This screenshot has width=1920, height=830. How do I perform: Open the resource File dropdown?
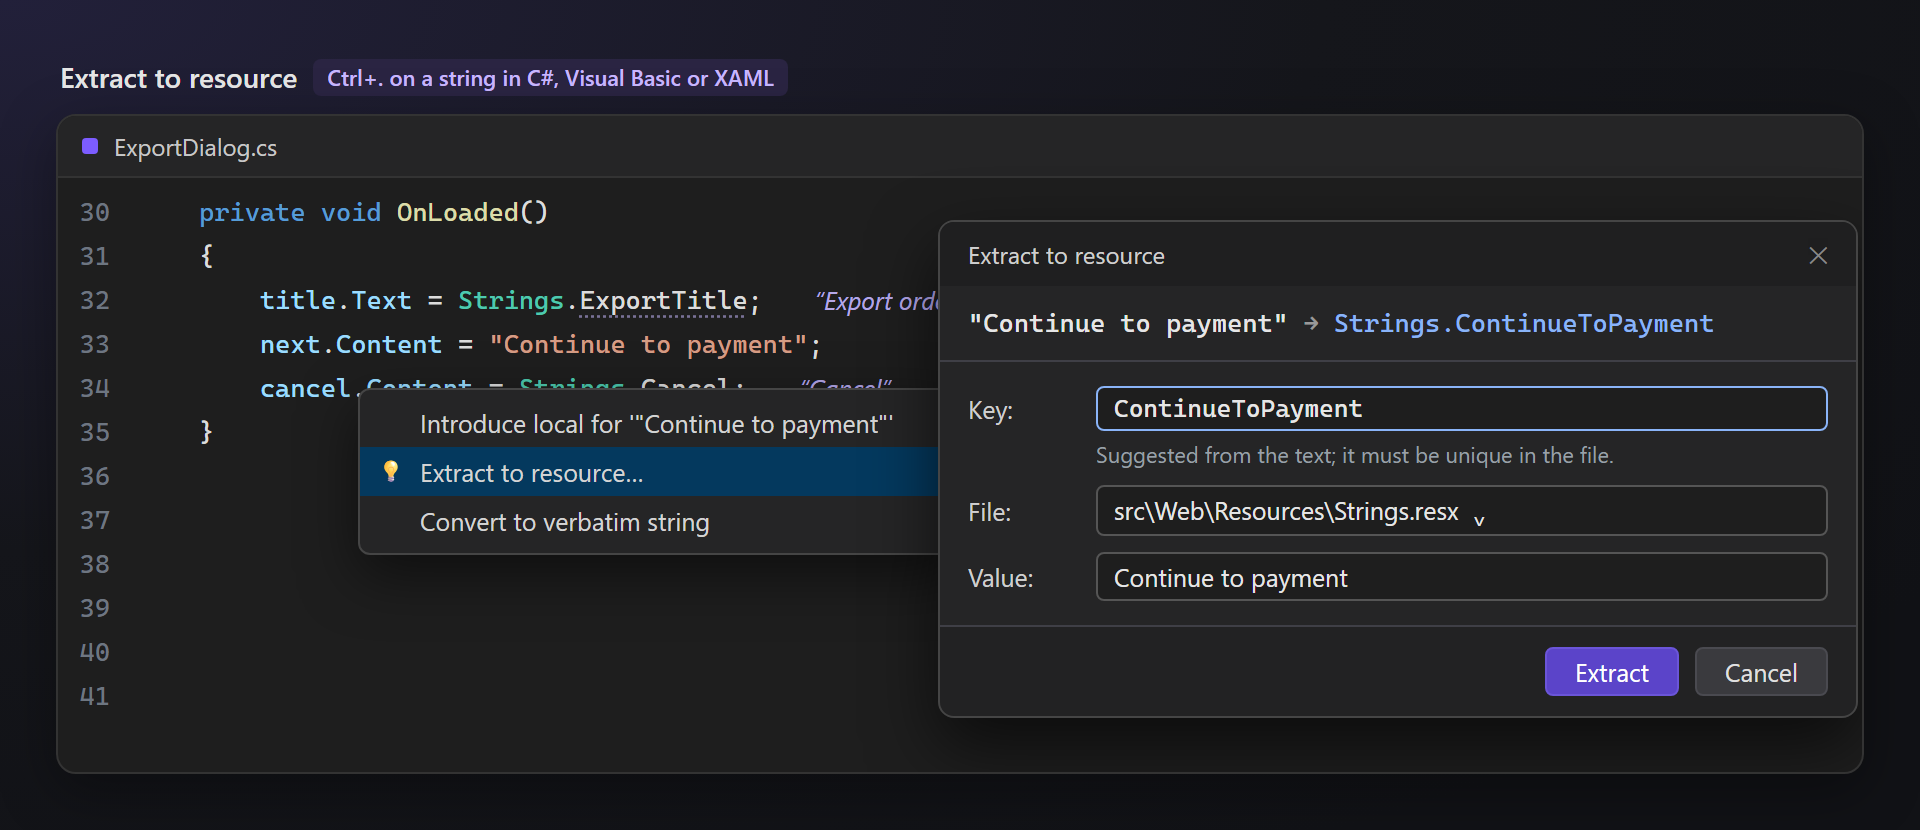pyautogui.click(x=1461, y=511)
